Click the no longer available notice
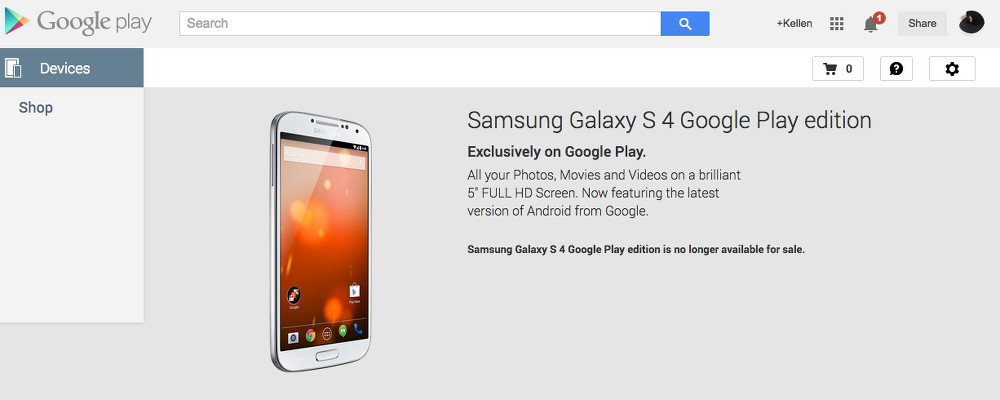Image resolution: width=1000 pixels, height=400 pixels. pos(636,249)
